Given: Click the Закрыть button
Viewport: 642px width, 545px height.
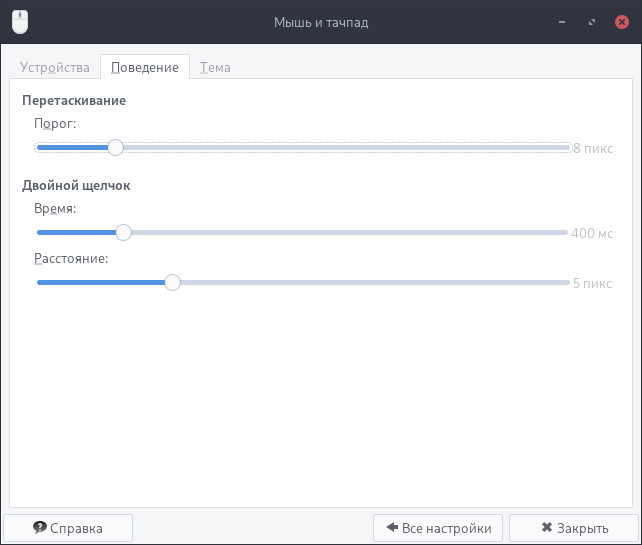Looking at the screenshot, I should (x=574, y=528).
